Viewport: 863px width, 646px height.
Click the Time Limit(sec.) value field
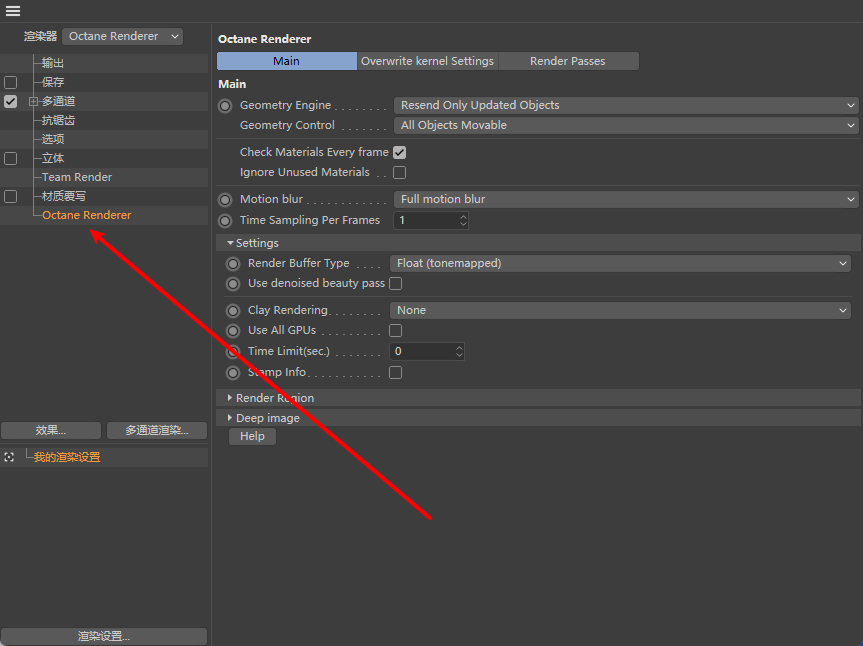(423, 352)
